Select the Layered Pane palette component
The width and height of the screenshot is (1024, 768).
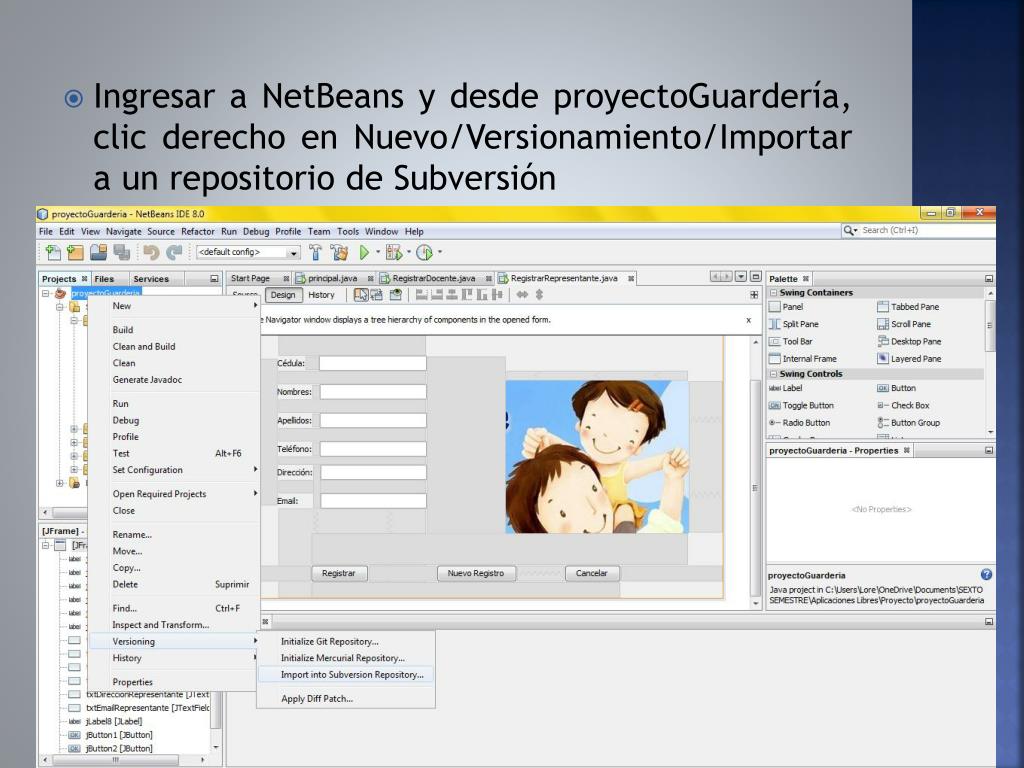(909, 359)
